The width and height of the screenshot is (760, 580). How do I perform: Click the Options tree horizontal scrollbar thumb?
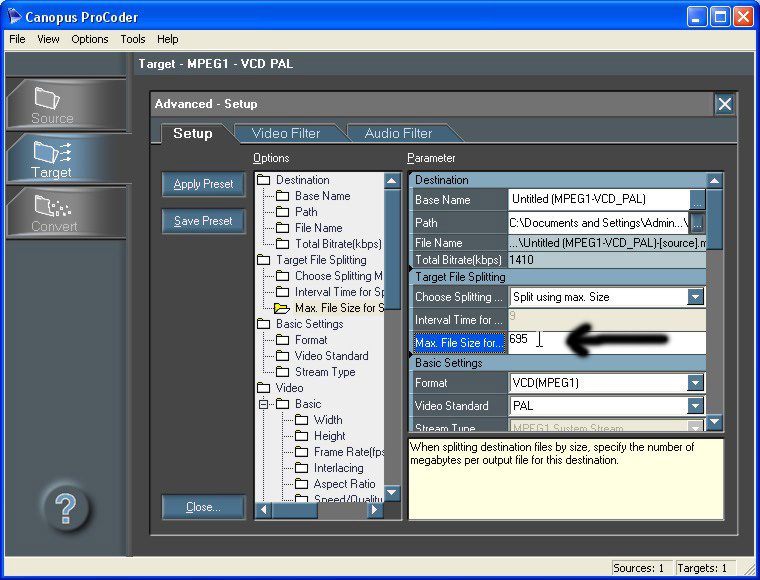coord(295,510)
